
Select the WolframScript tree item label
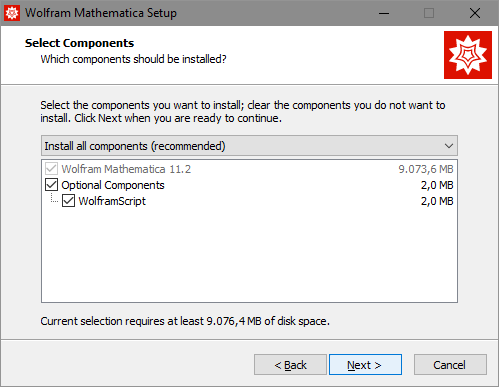[112, 201]
